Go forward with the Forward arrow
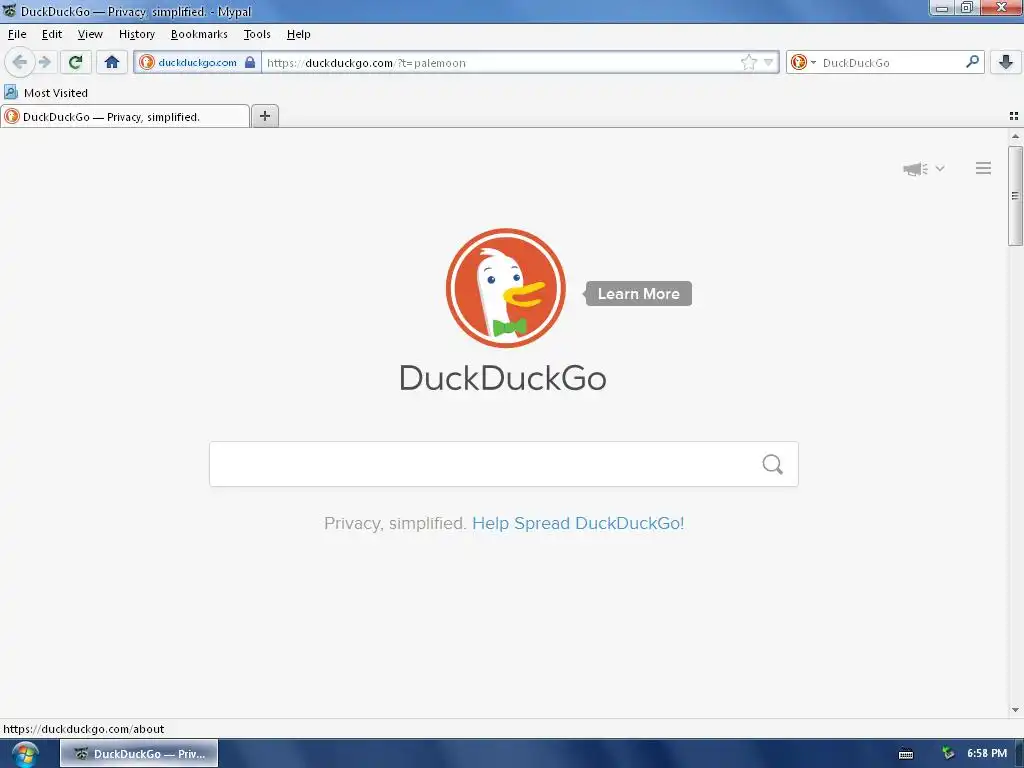This screenshot has width=1024, height=768. [44, 62]
